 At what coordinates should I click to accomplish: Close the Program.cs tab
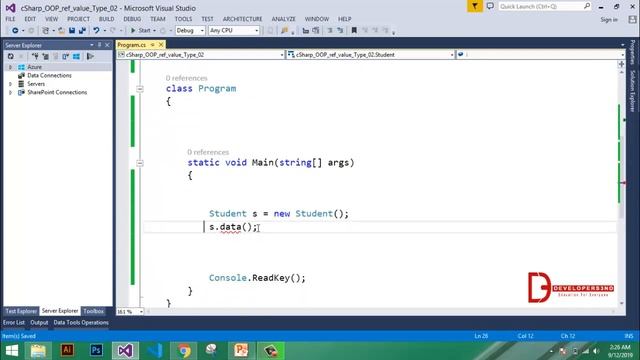161,44
